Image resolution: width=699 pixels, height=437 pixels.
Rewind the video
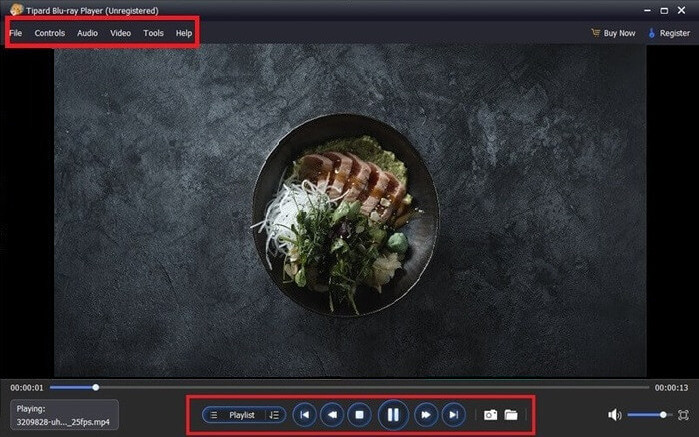tap(332, 415)
